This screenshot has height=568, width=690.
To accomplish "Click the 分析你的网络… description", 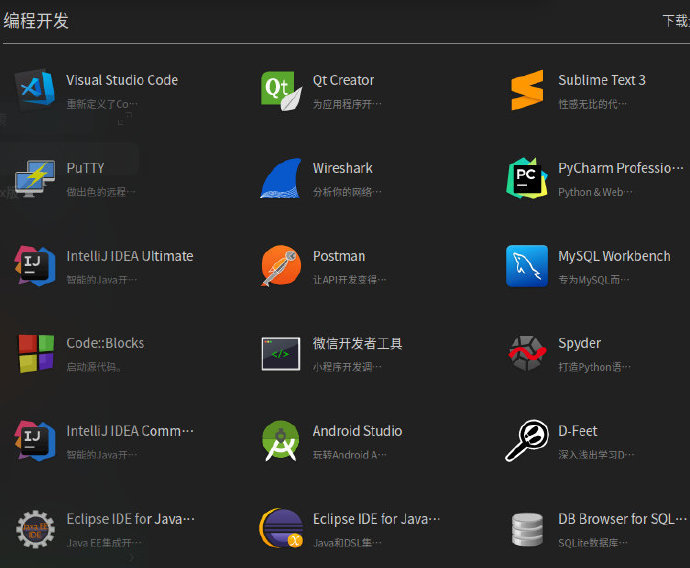I will point(347,192).
